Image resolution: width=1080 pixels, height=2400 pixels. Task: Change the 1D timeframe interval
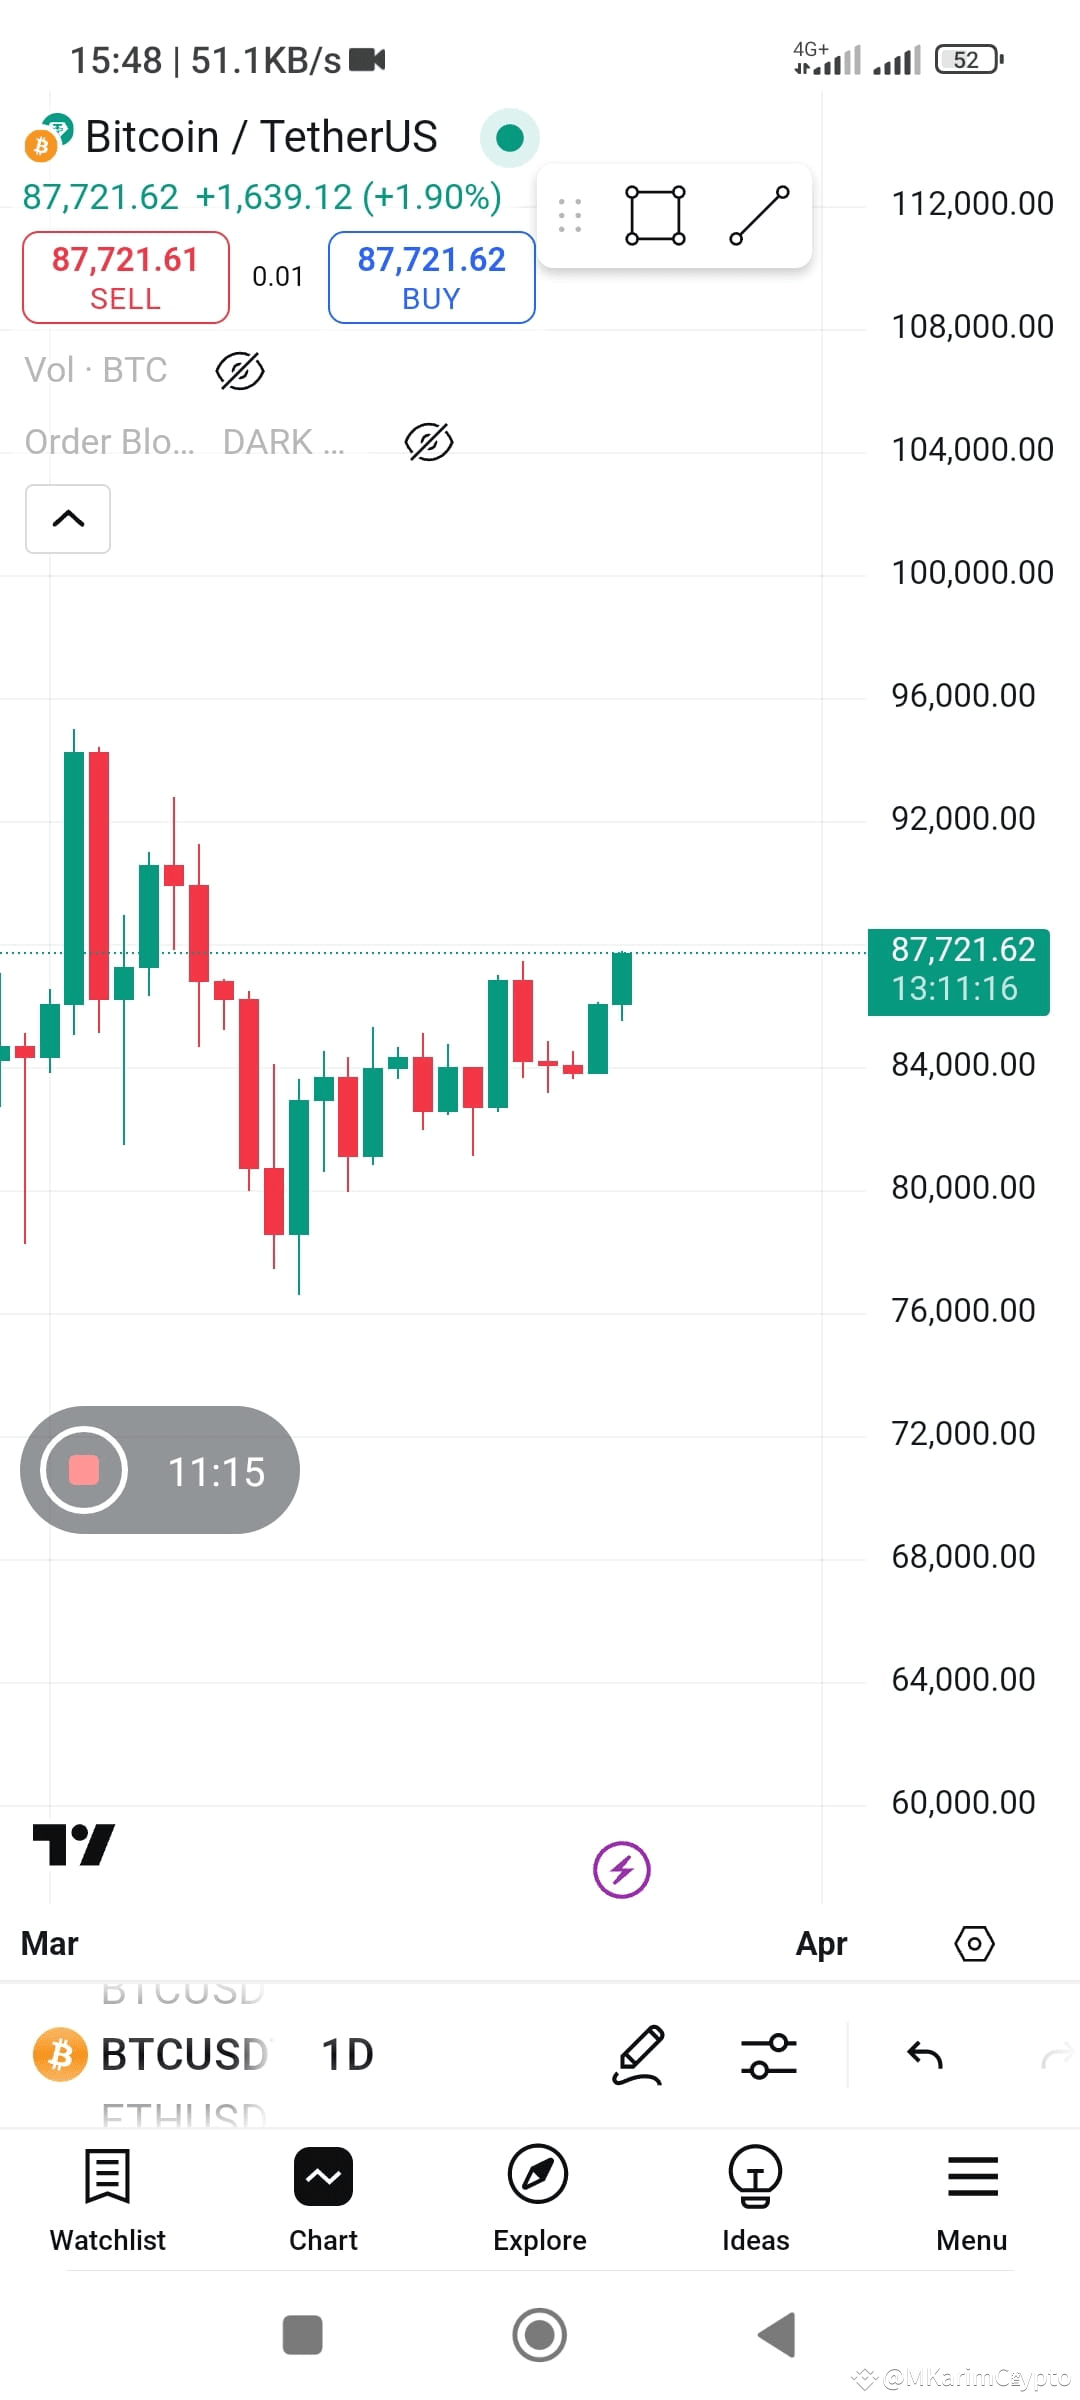coord(347,2055)
